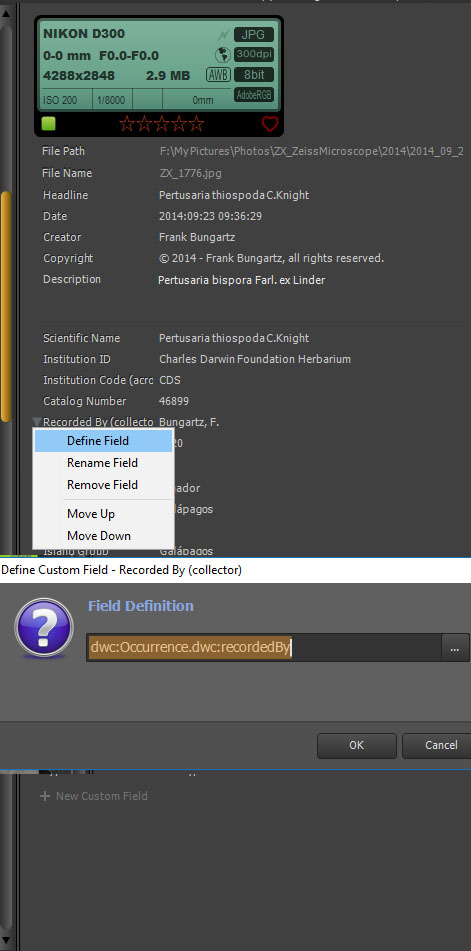Image resolution: width=471 pixels, height=951 pixels.
Task: Click the Catalog Number field label
Action: click(x=85, y=401)
